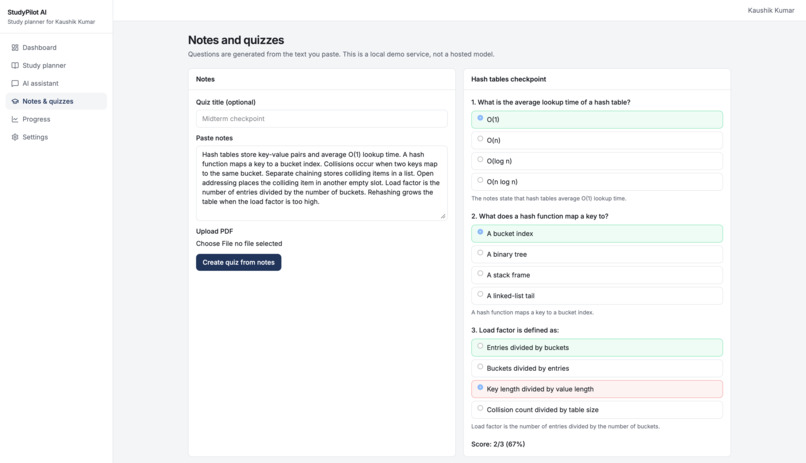Open the Dashboard page
This screenshot has width=806, height=463.
pyautogui.click(x=56, y=47)
